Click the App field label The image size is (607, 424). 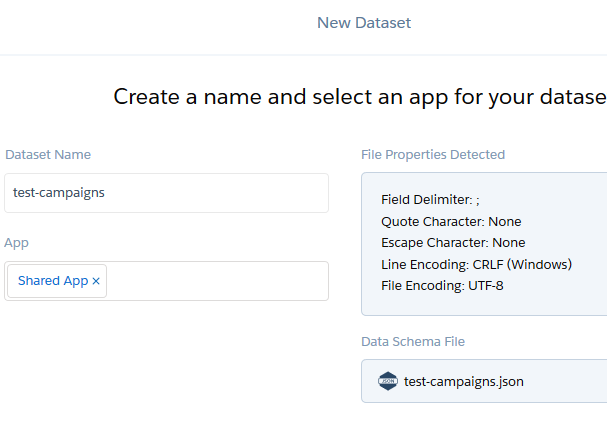pyautogui.click(x=16, y=243)
